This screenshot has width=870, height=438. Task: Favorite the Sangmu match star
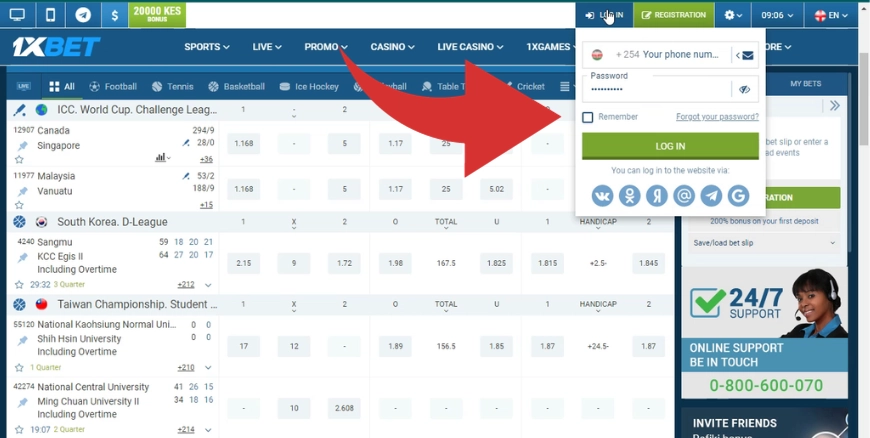click(19, 285)
